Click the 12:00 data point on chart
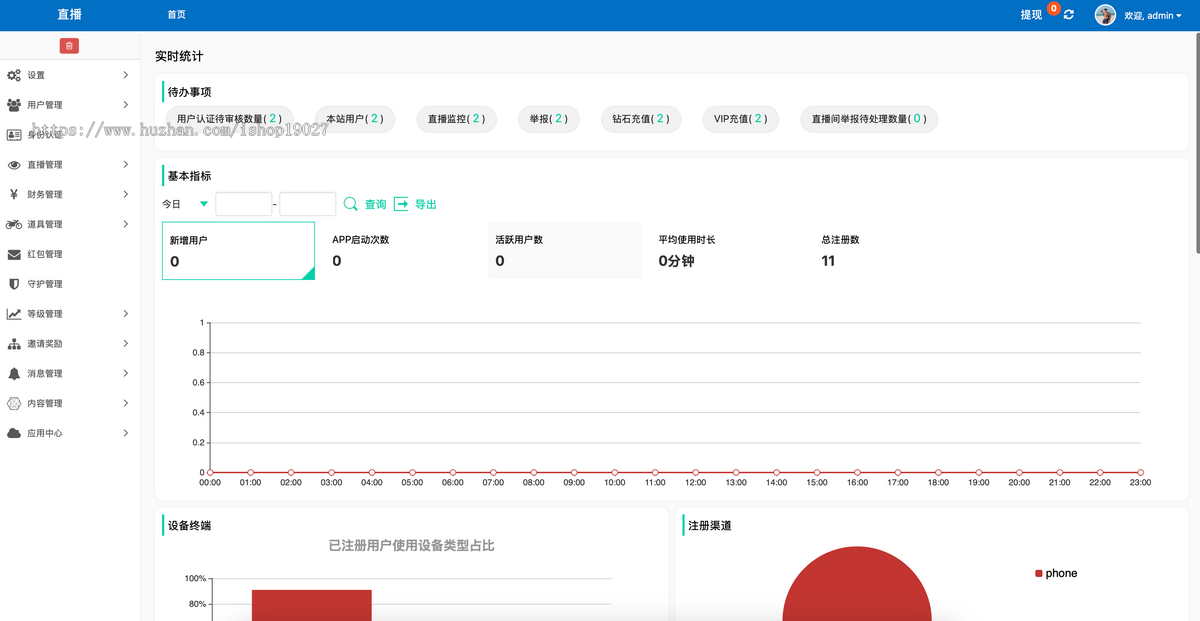 click(x=695, y=472)
